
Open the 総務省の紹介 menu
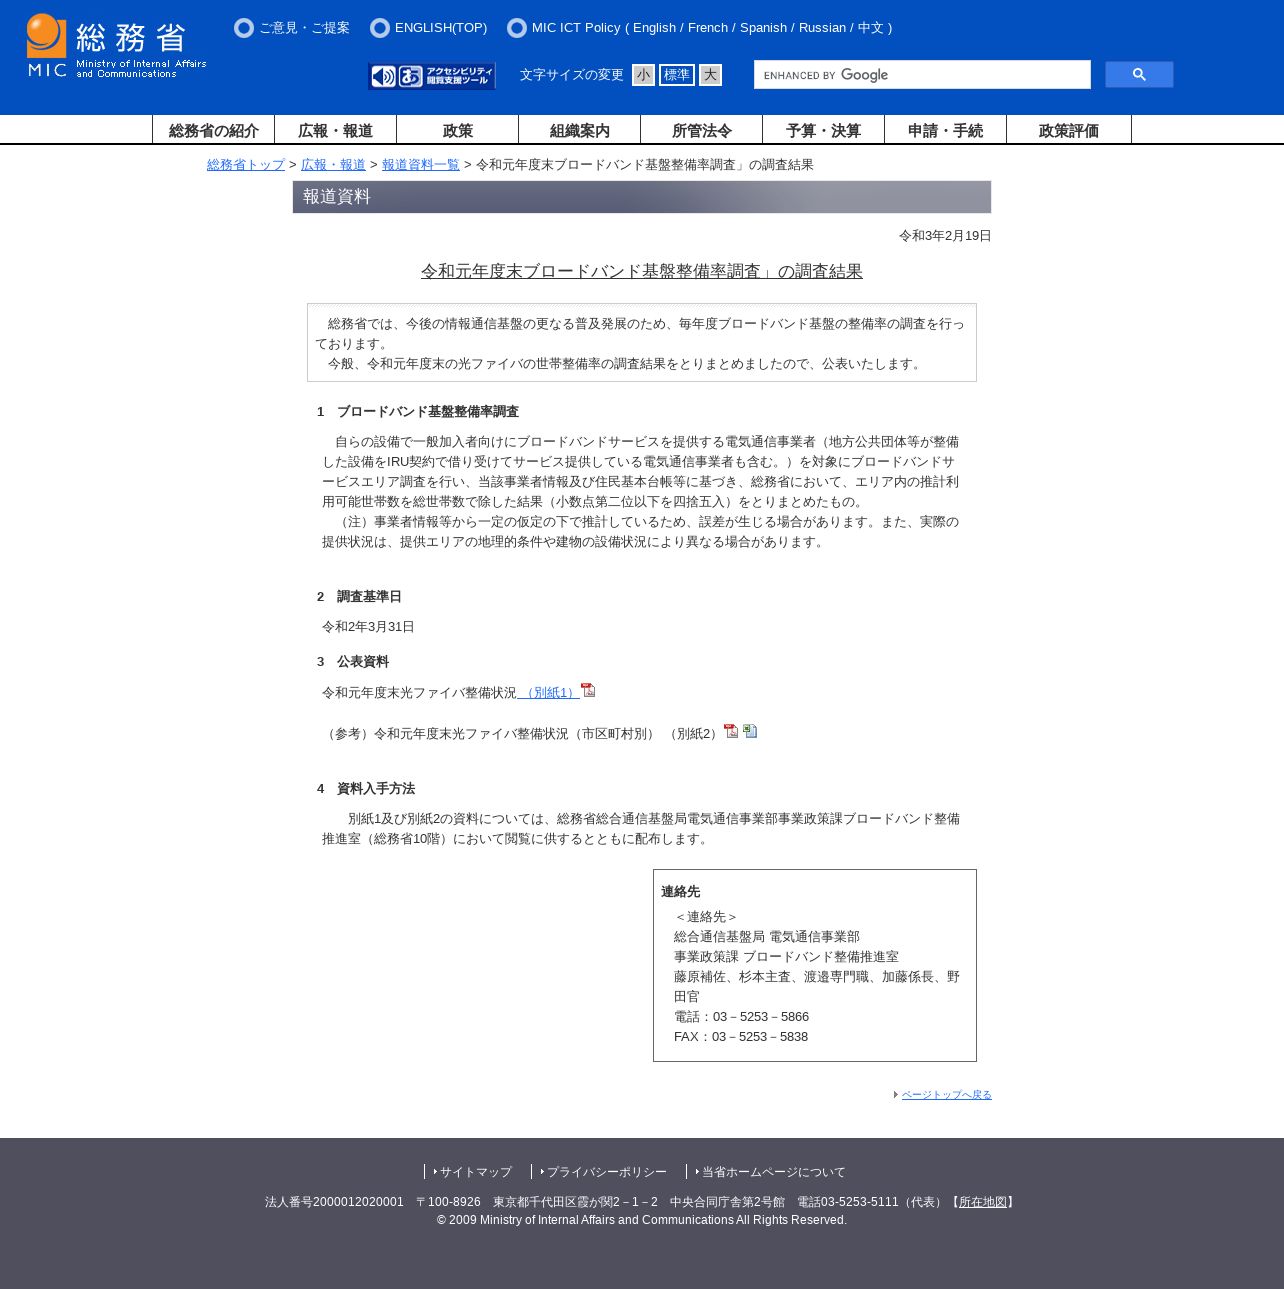(x=214, y=130)
